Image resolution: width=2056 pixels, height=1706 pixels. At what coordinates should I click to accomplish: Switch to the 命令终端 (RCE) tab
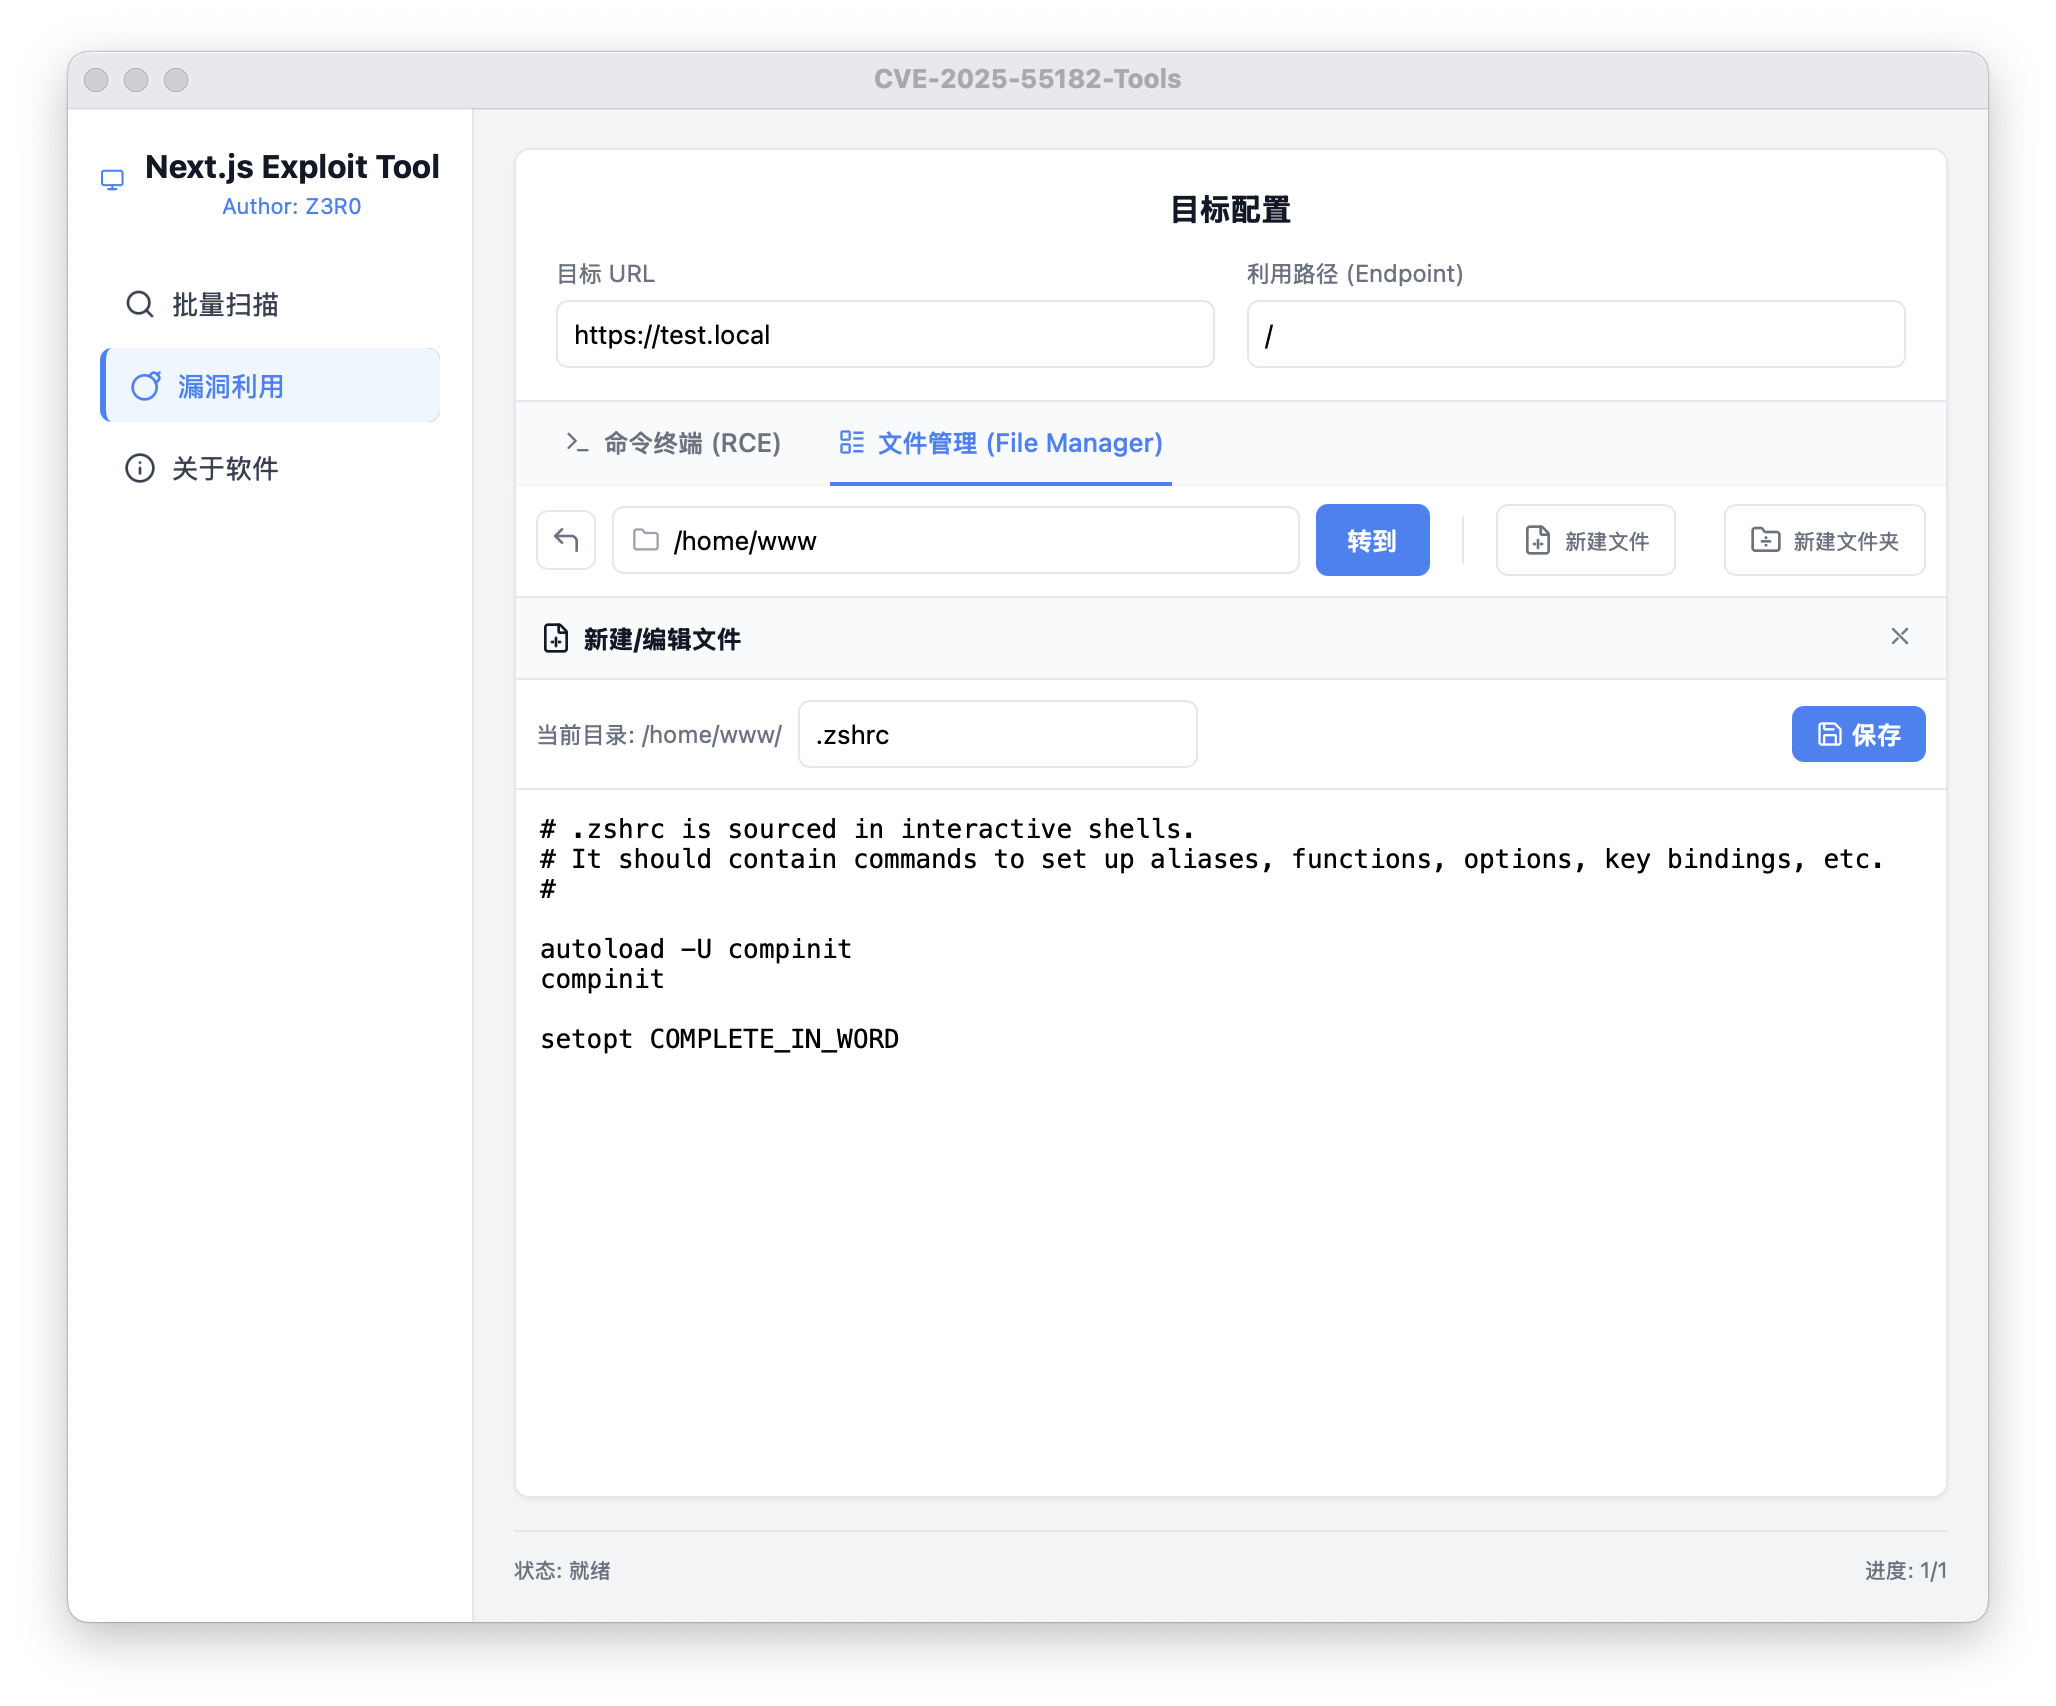(673, 443)
